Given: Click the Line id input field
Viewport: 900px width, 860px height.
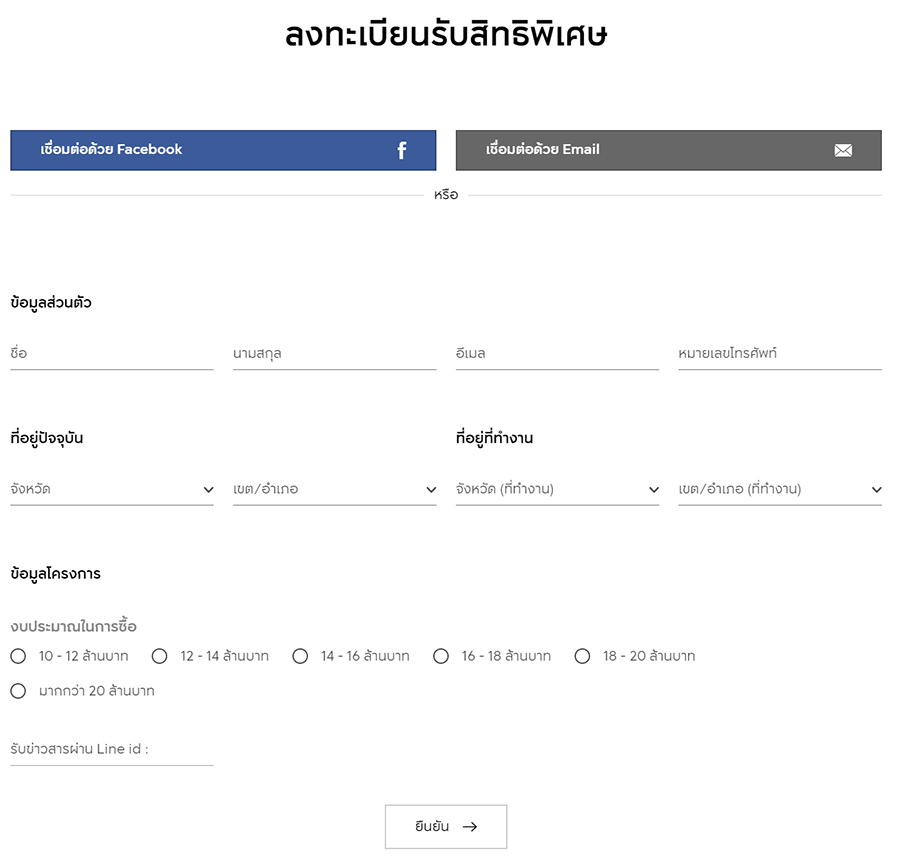Looking at the screenshot, I should pyautogui.click(x=112, y=750).
